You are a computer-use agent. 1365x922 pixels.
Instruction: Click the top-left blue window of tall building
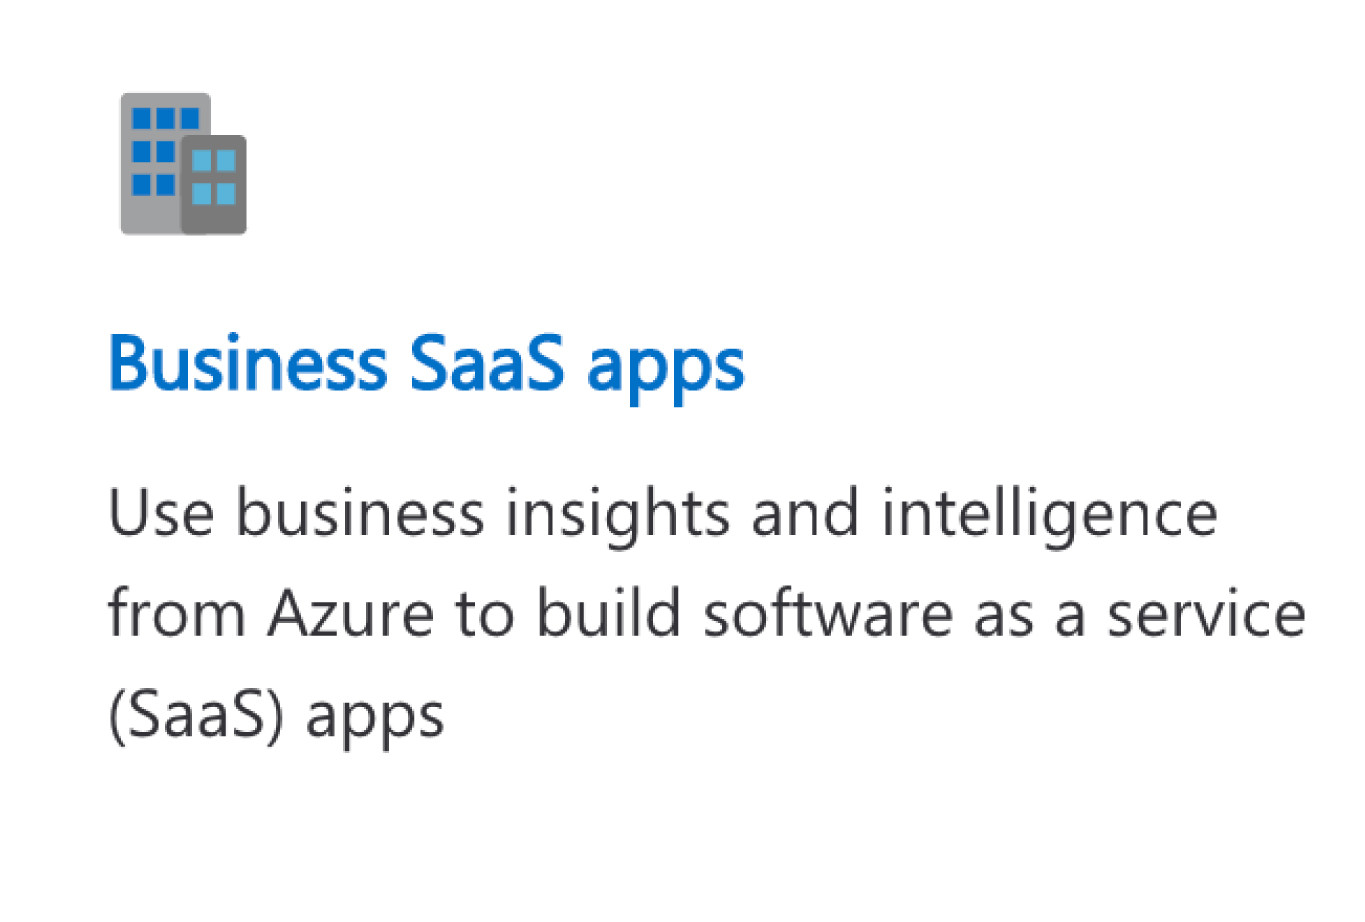(141, 119)
